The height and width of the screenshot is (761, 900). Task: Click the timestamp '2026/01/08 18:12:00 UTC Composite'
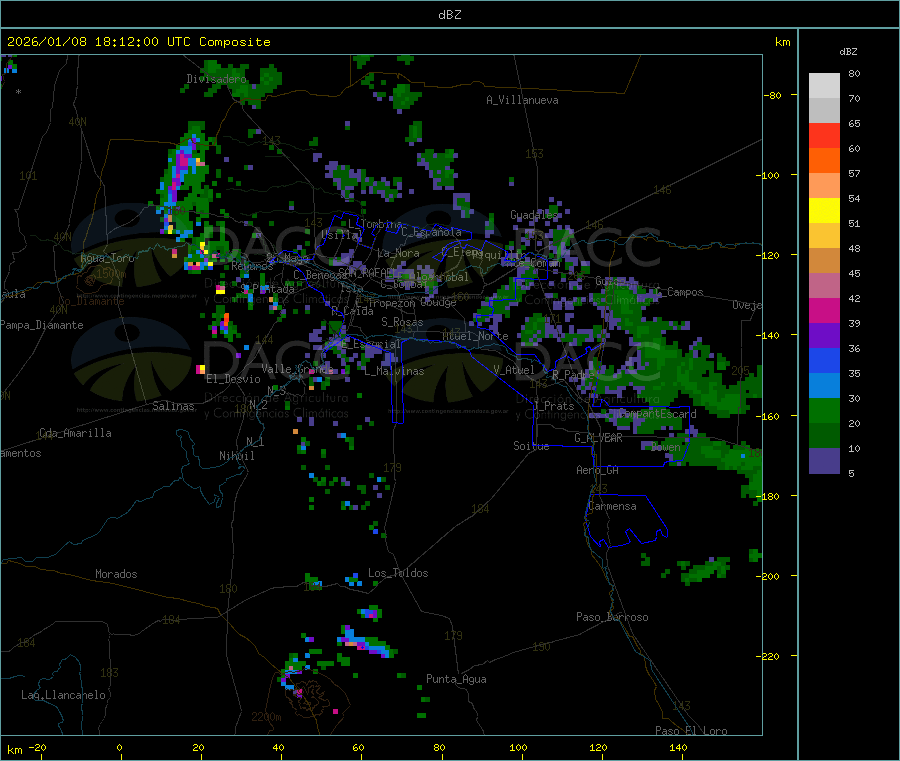pos(138,42)
